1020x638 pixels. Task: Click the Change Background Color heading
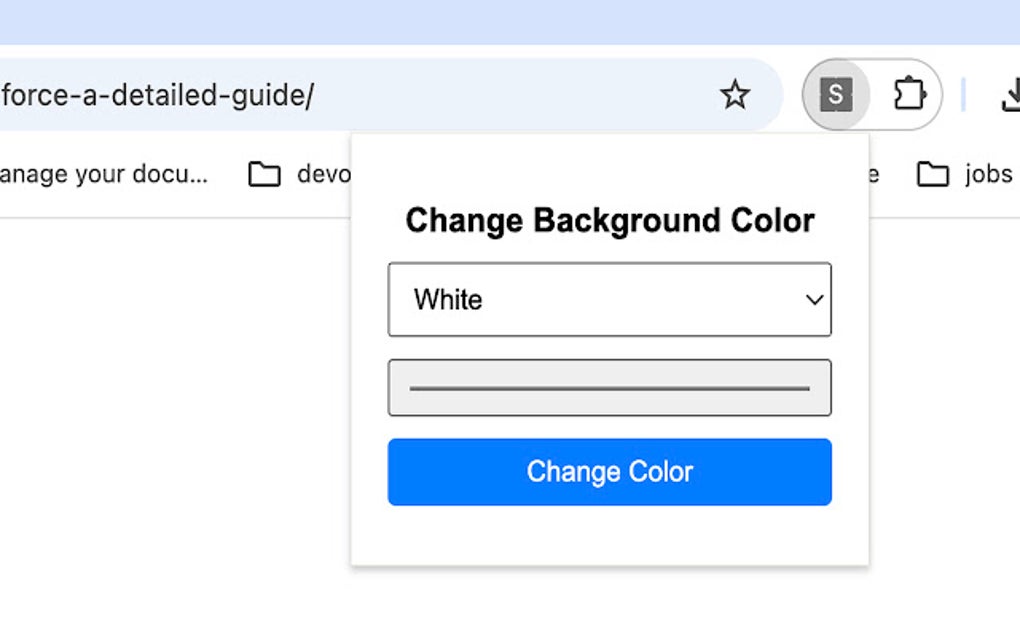(609, 220)
